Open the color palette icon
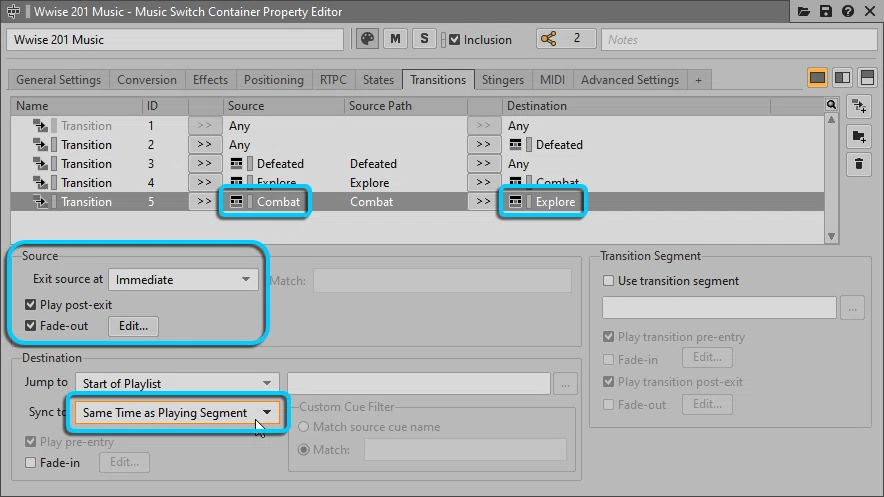The height and width of the screenshot is (497, 884). 367,39
